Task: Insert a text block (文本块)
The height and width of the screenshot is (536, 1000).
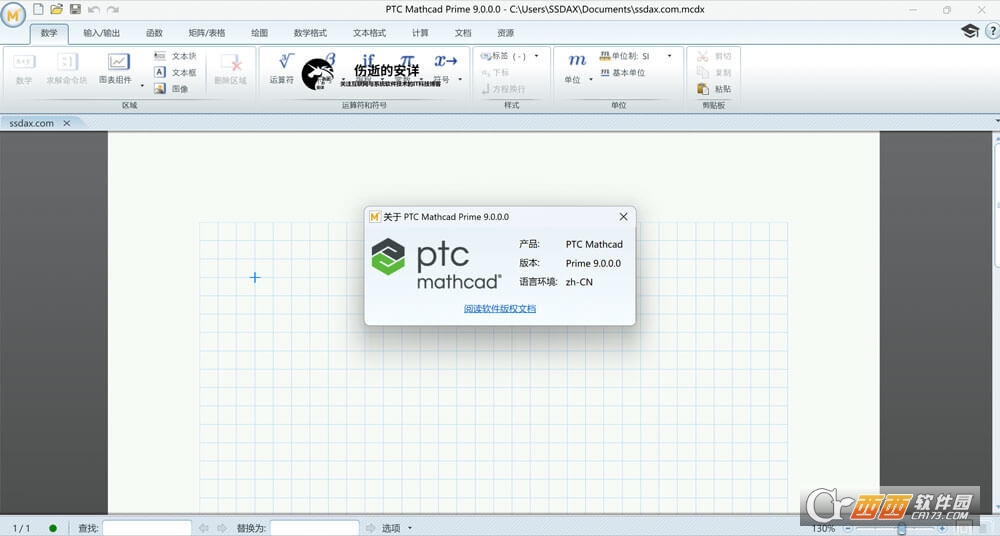Action: click(175, 56)
